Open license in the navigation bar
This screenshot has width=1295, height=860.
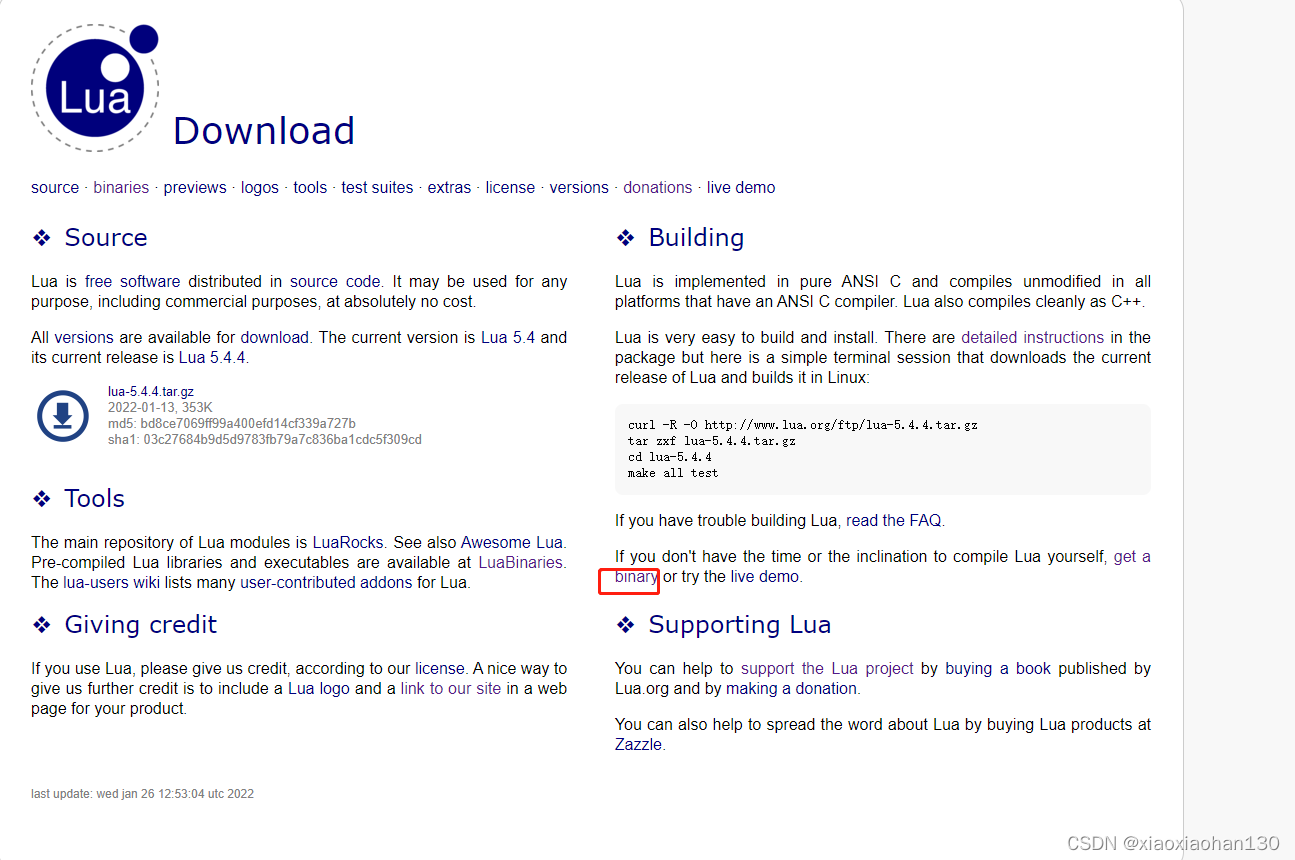(x=510, y=187)
